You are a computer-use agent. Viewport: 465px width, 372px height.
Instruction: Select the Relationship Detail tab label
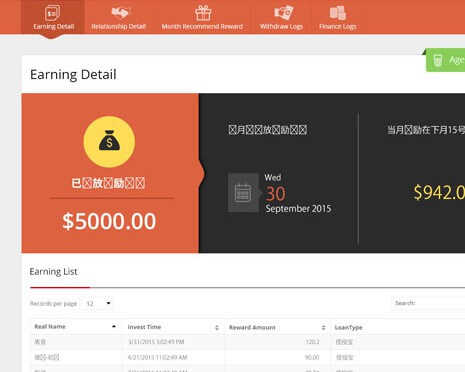click(118, 27)
